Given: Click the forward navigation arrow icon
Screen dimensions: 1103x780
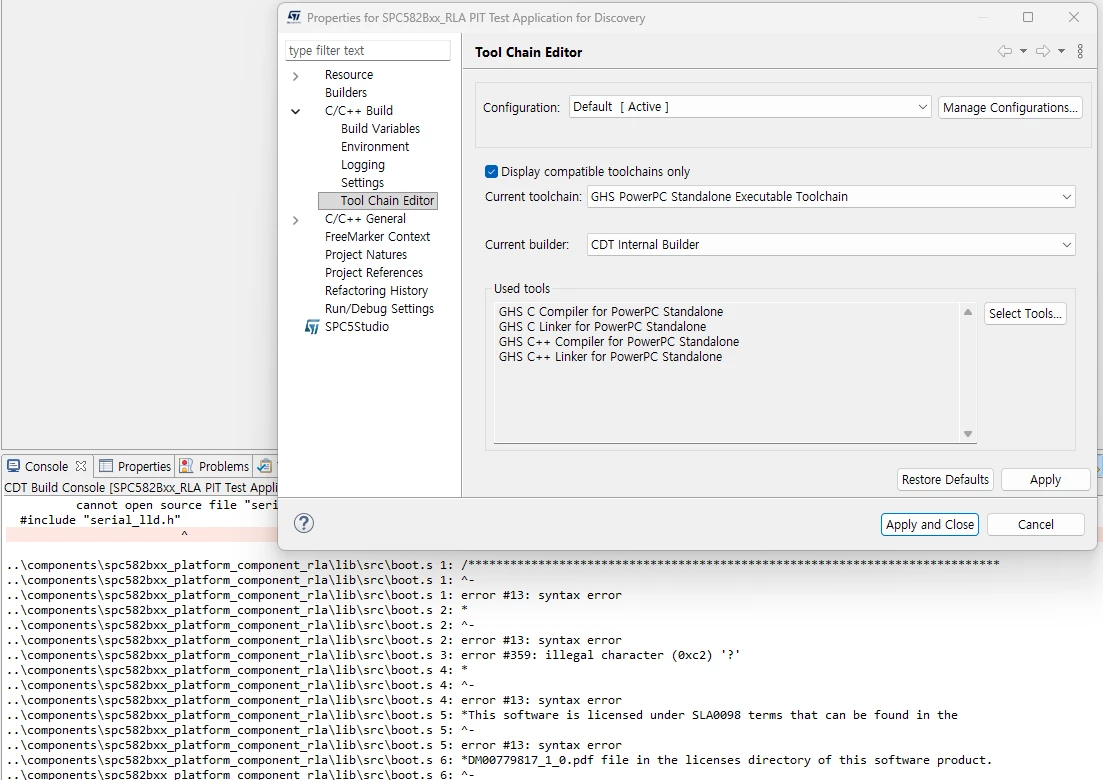Looking at the screenshot, I should (1043, 51).
